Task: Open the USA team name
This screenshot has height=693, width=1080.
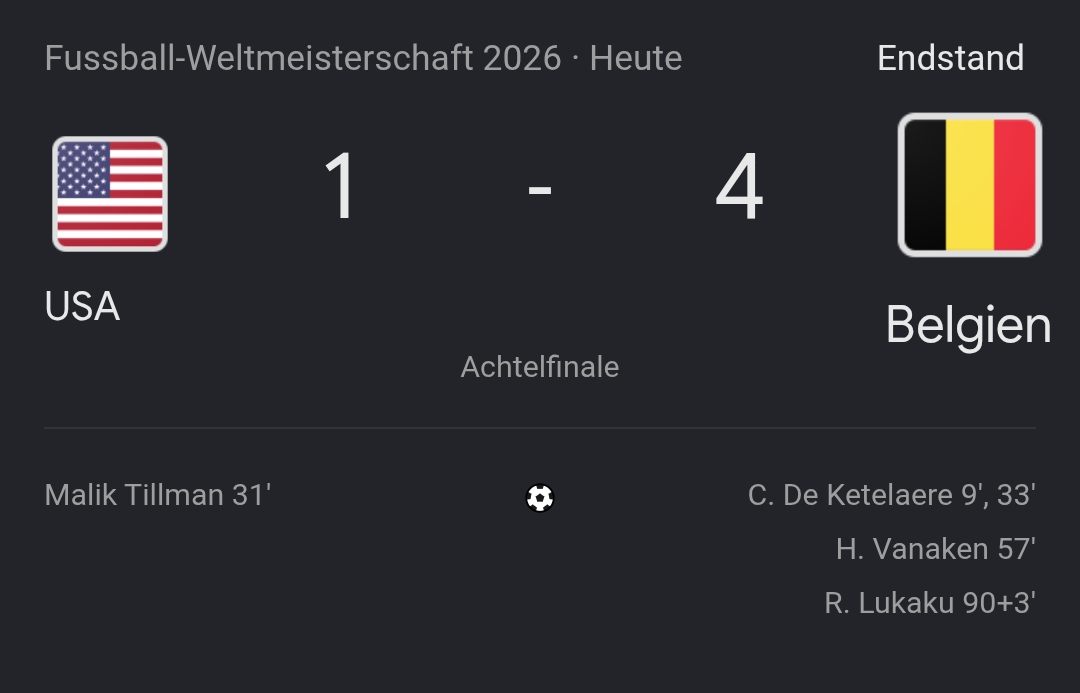Action: pyautogui.click(x=83, y=306)
